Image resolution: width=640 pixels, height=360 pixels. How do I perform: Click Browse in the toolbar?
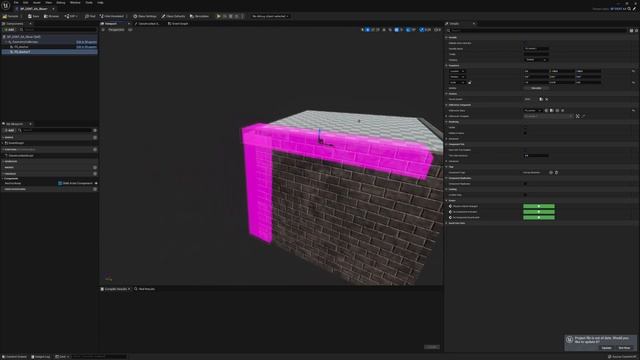tap(51, 16)
